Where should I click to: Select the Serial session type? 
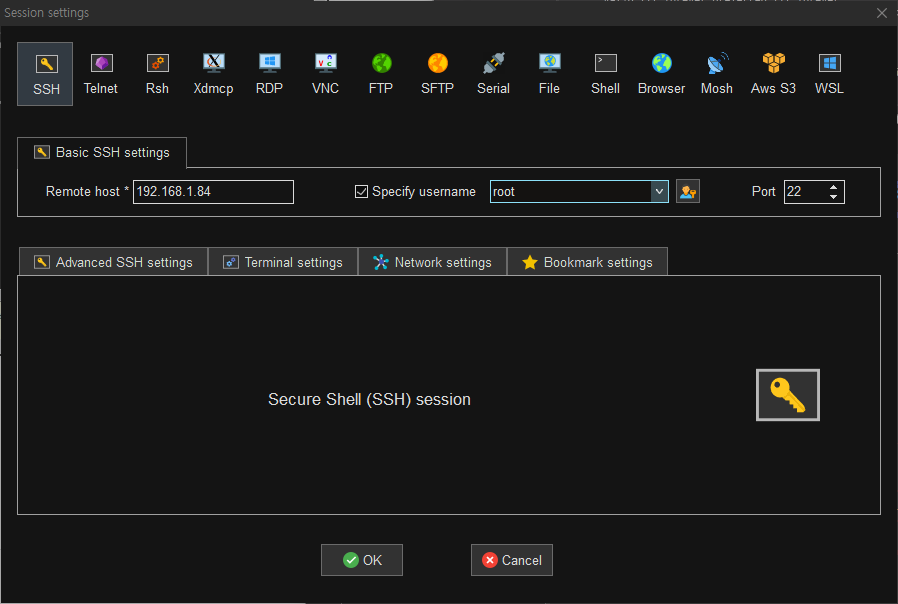pos(493,74)
